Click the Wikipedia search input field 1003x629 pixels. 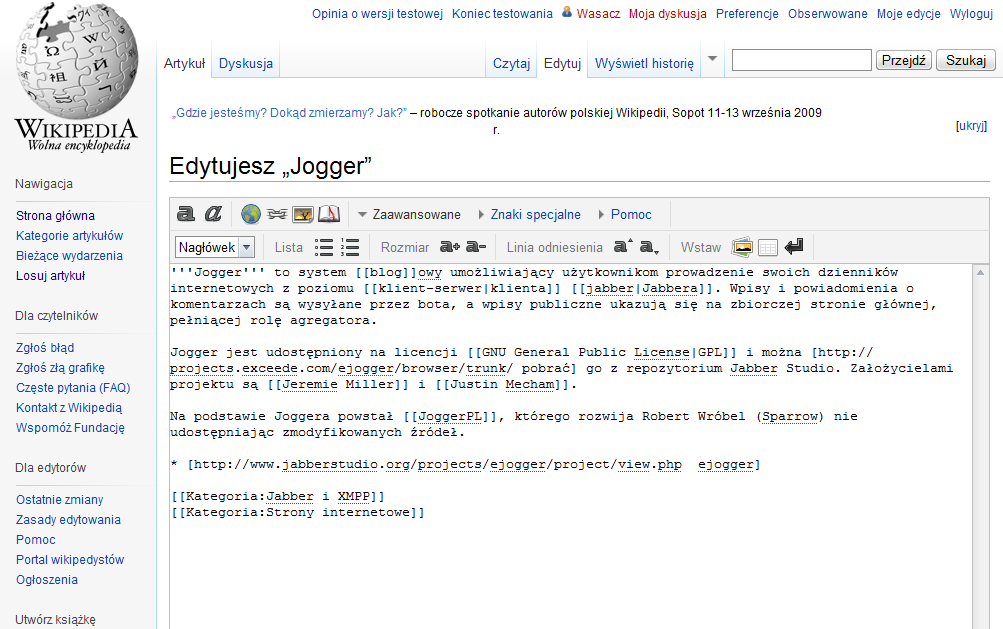(x=801, y=61)
